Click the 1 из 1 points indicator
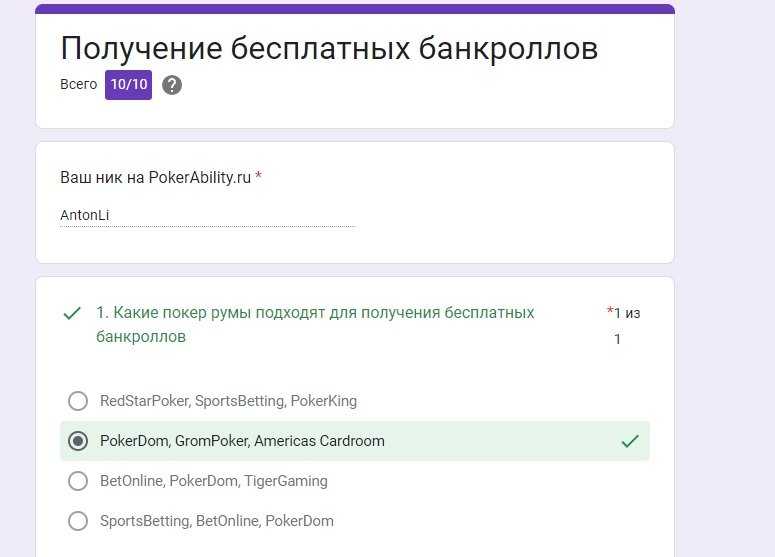Image resolution: width=775 pixels, height=557 pixels. 623,326
